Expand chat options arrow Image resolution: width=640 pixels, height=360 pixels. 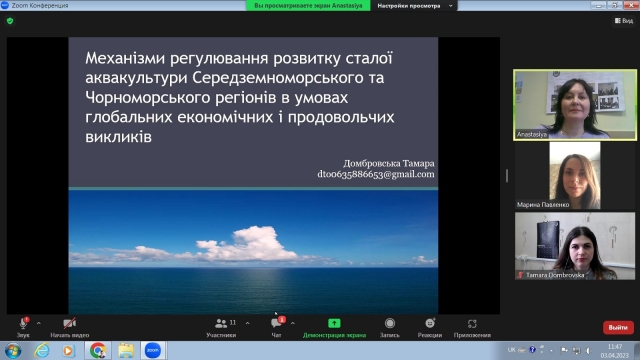(293, 323)
